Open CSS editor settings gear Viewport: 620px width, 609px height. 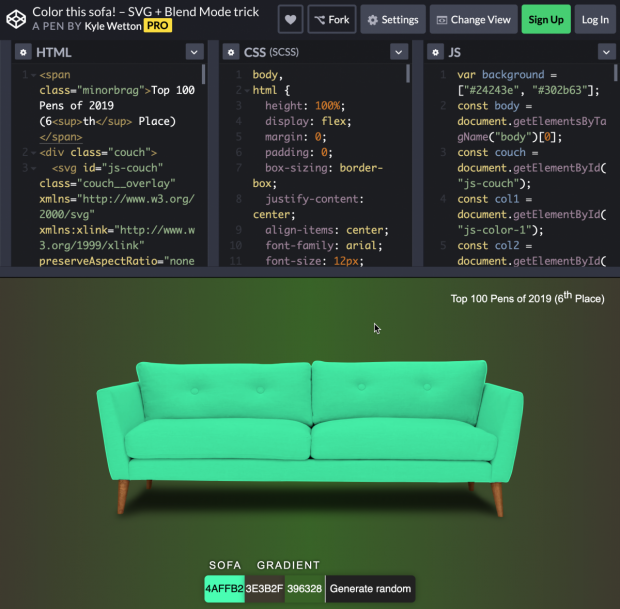[x=231, y=52]
